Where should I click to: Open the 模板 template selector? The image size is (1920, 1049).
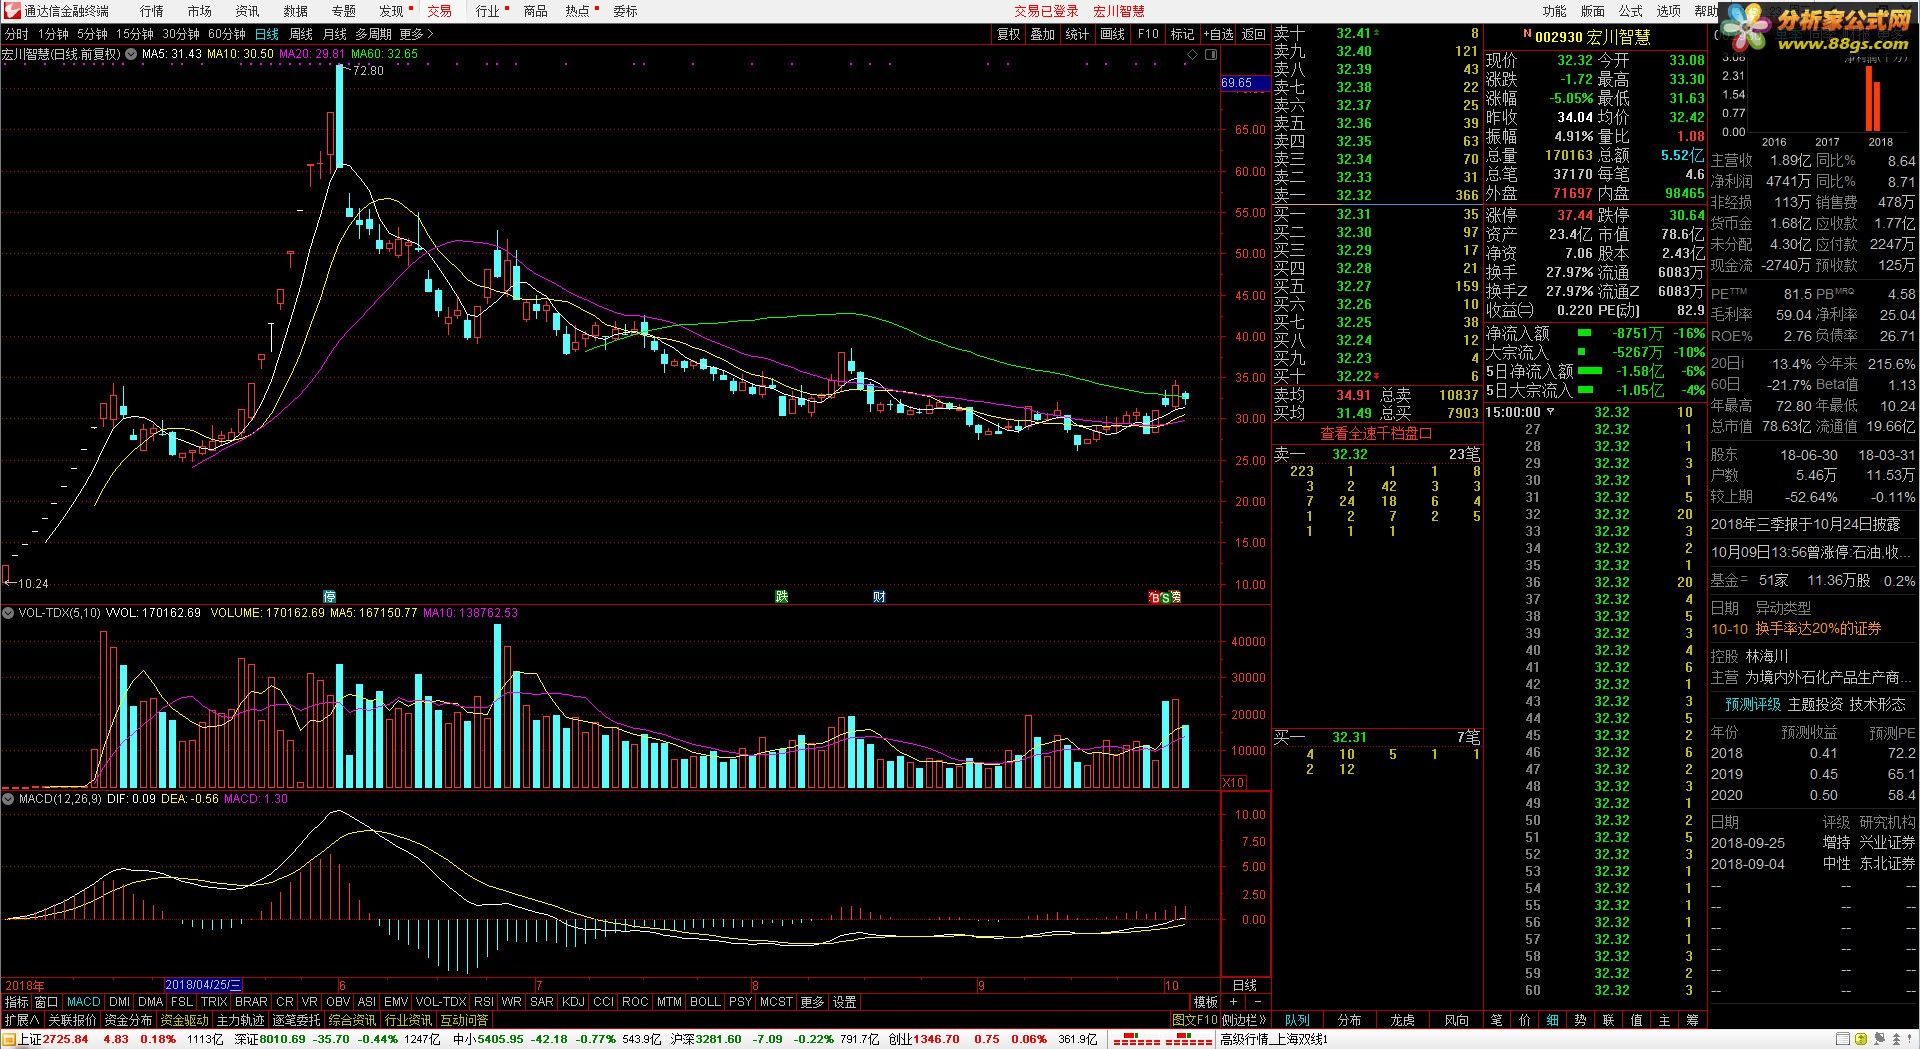click(x=1205, y=1002)
